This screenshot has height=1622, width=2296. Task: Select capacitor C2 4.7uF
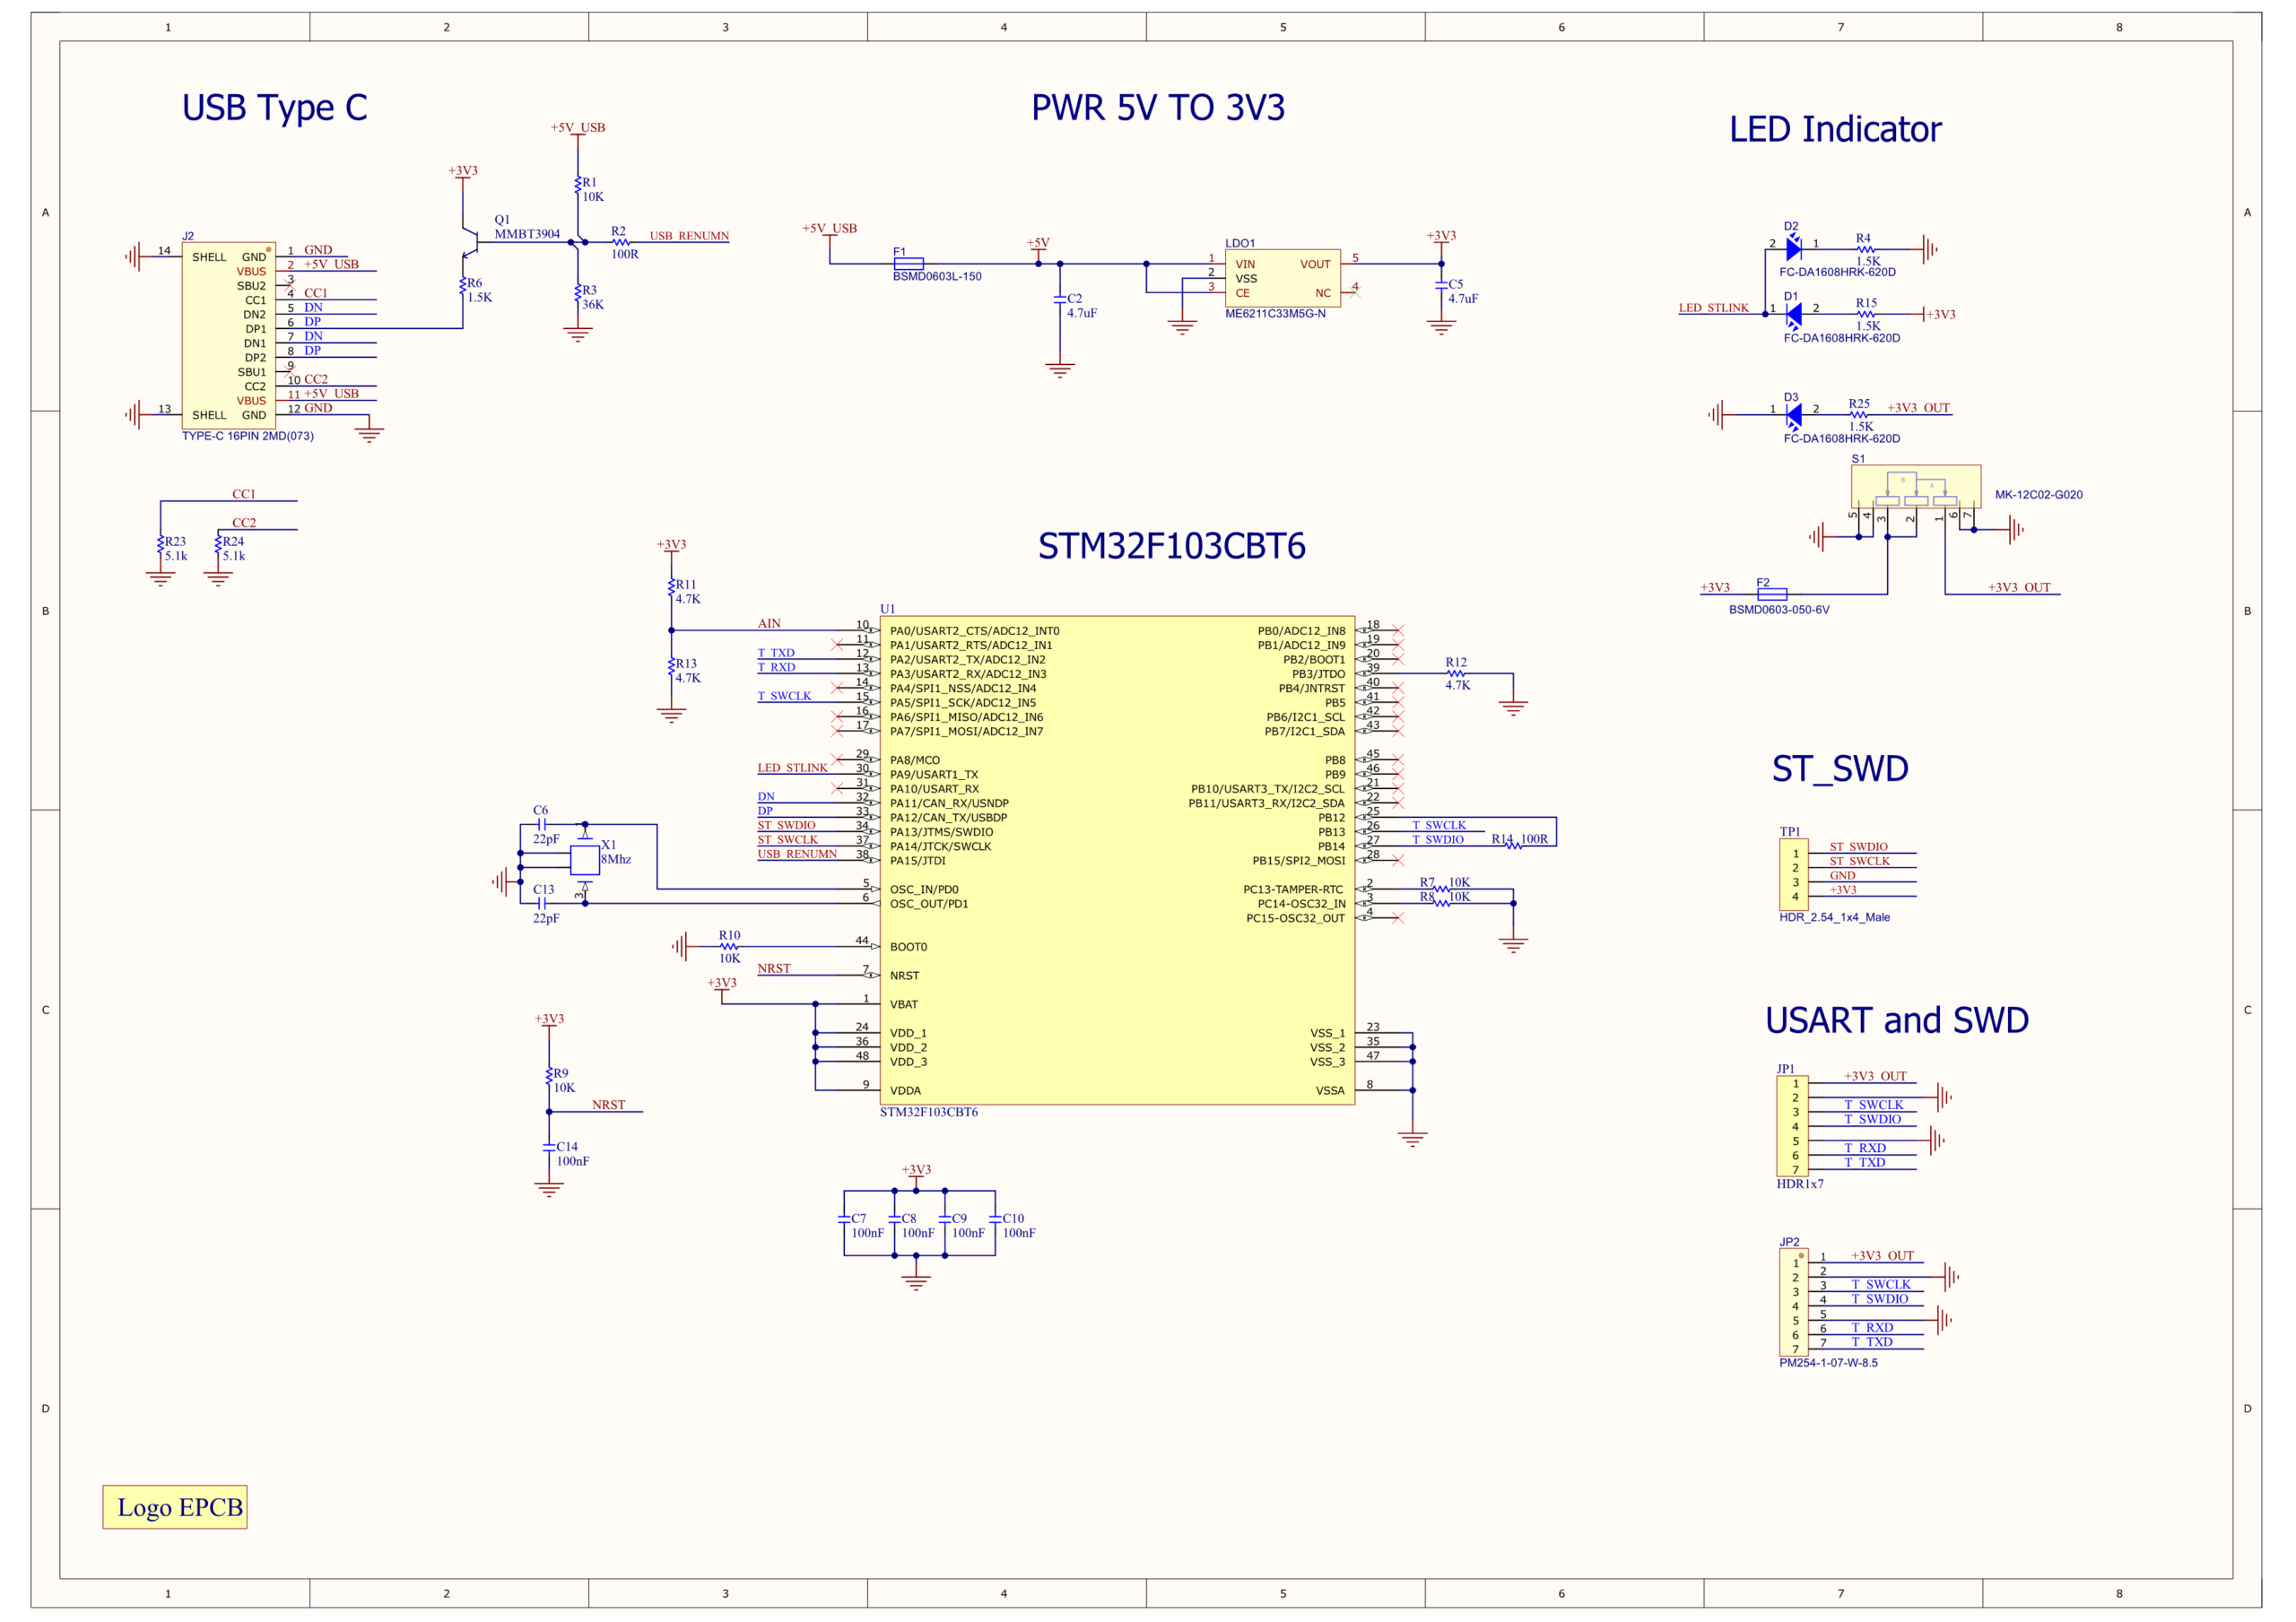coord(1060,300)
